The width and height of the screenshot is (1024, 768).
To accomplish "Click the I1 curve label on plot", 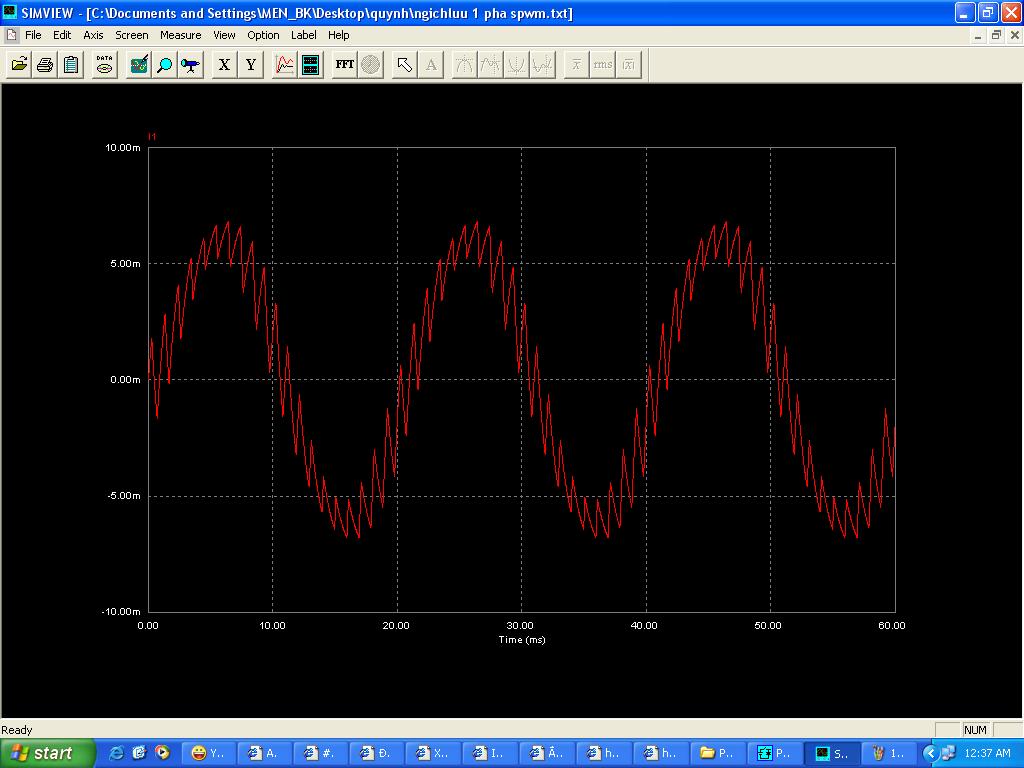I will (152, 136).
